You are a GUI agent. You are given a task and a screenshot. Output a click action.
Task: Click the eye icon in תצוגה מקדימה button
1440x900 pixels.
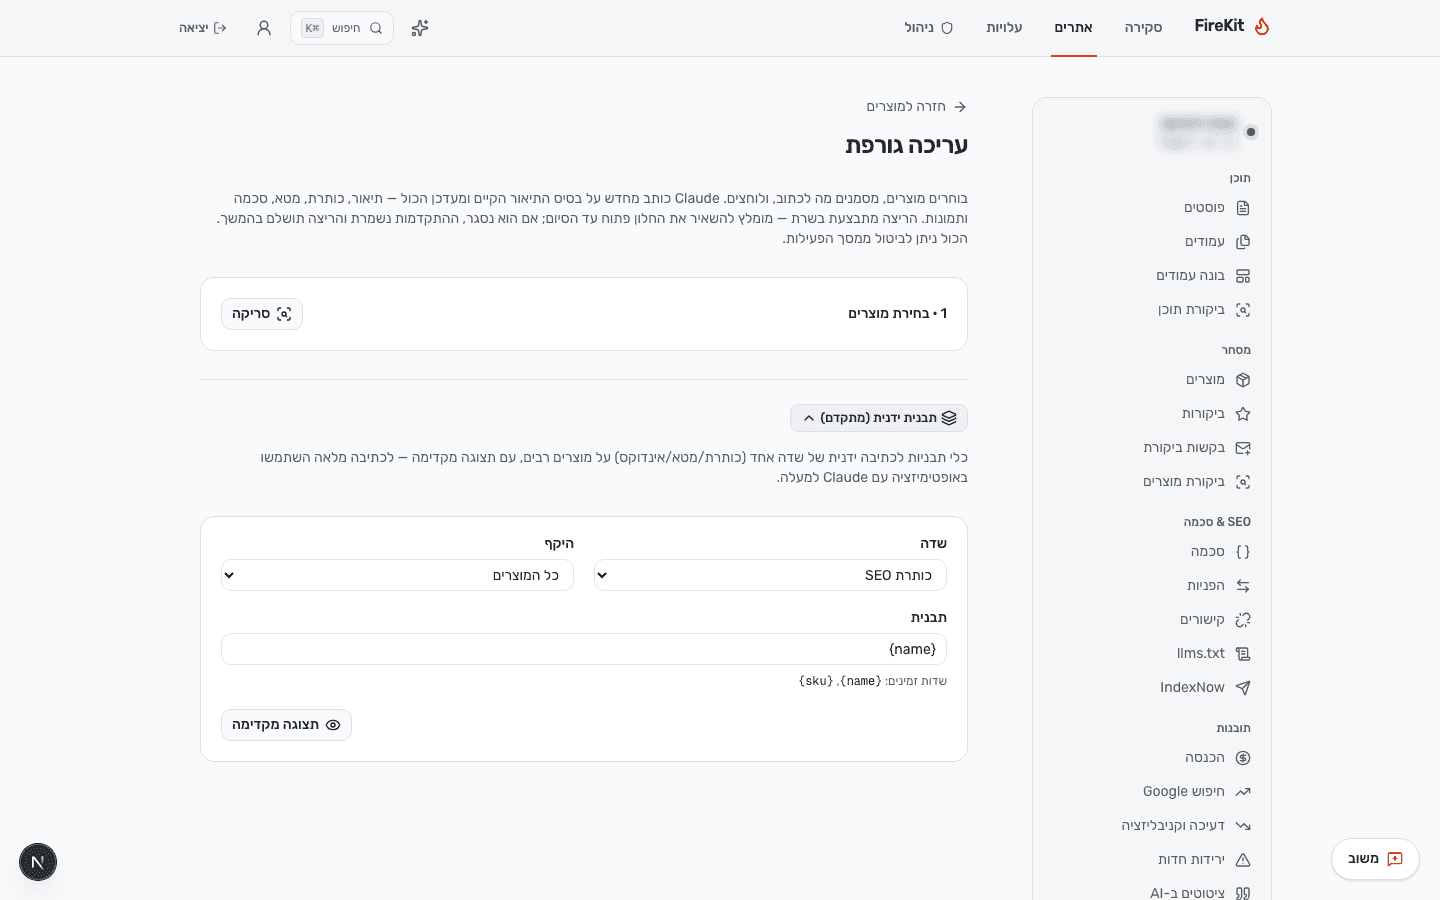click(333, 725)
